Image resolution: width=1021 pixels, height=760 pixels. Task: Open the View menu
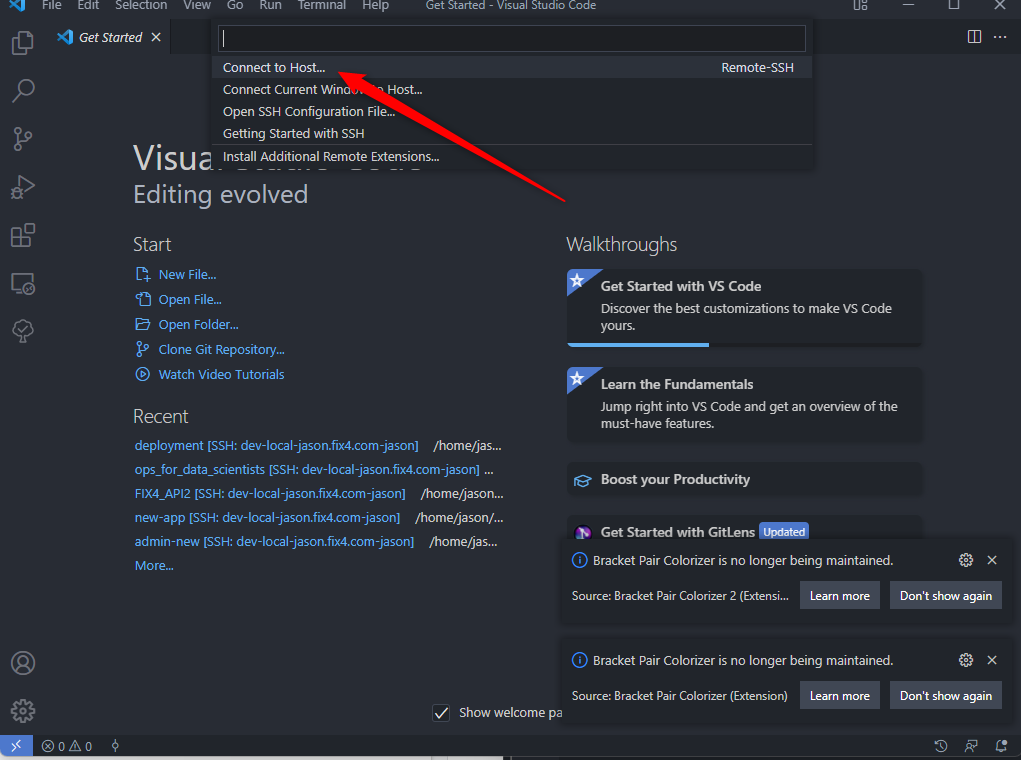pyautogui.click(x=197, y=5)
